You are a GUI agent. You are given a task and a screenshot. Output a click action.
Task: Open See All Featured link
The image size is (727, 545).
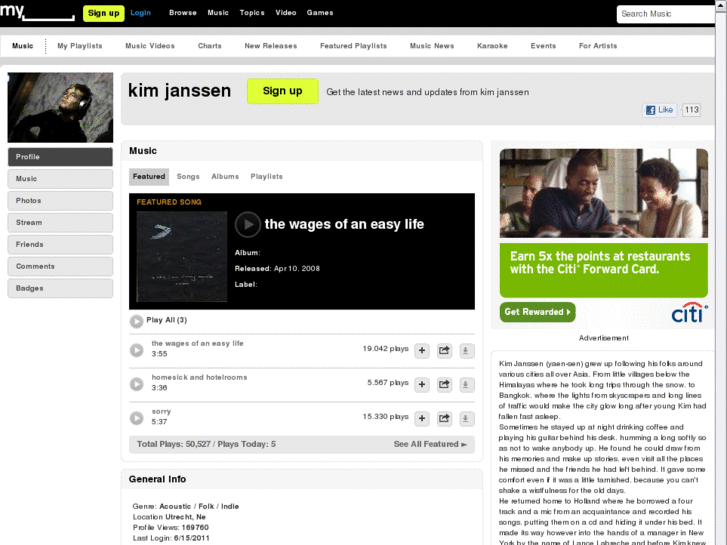pos(430,444)
